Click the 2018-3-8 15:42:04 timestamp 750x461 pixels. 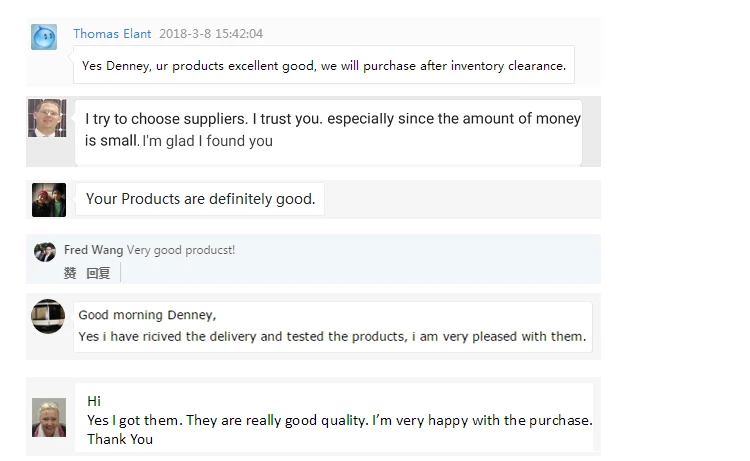211,34
